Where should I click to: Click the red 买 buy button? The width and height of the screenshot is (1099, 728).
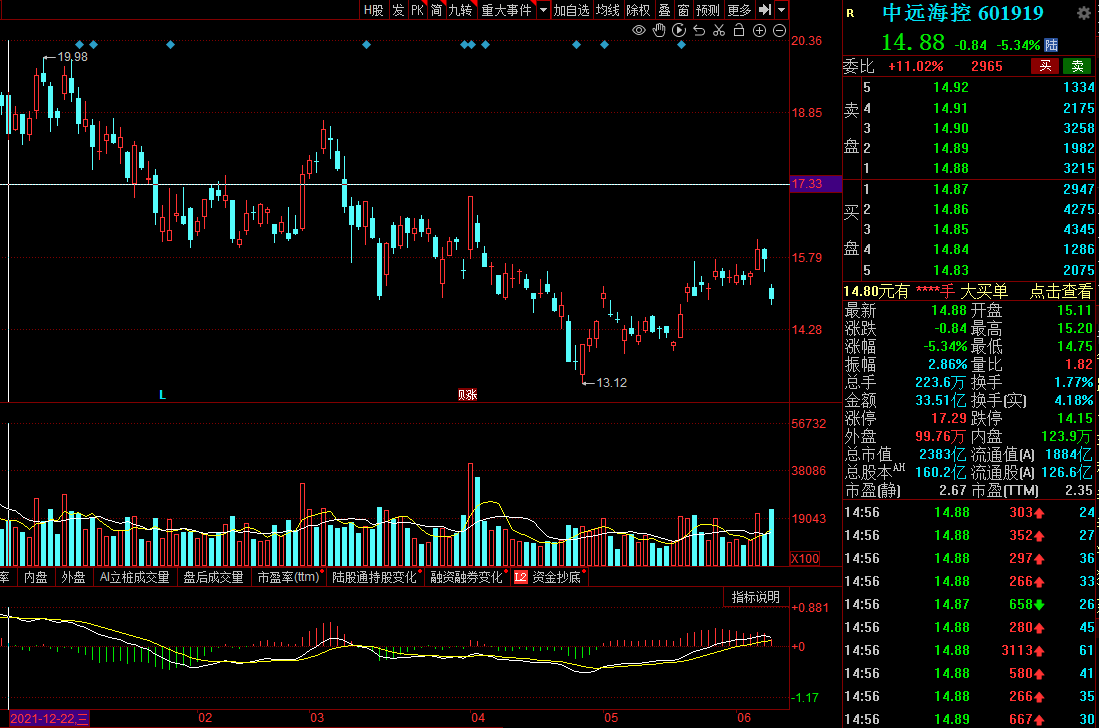[1045, 66]
